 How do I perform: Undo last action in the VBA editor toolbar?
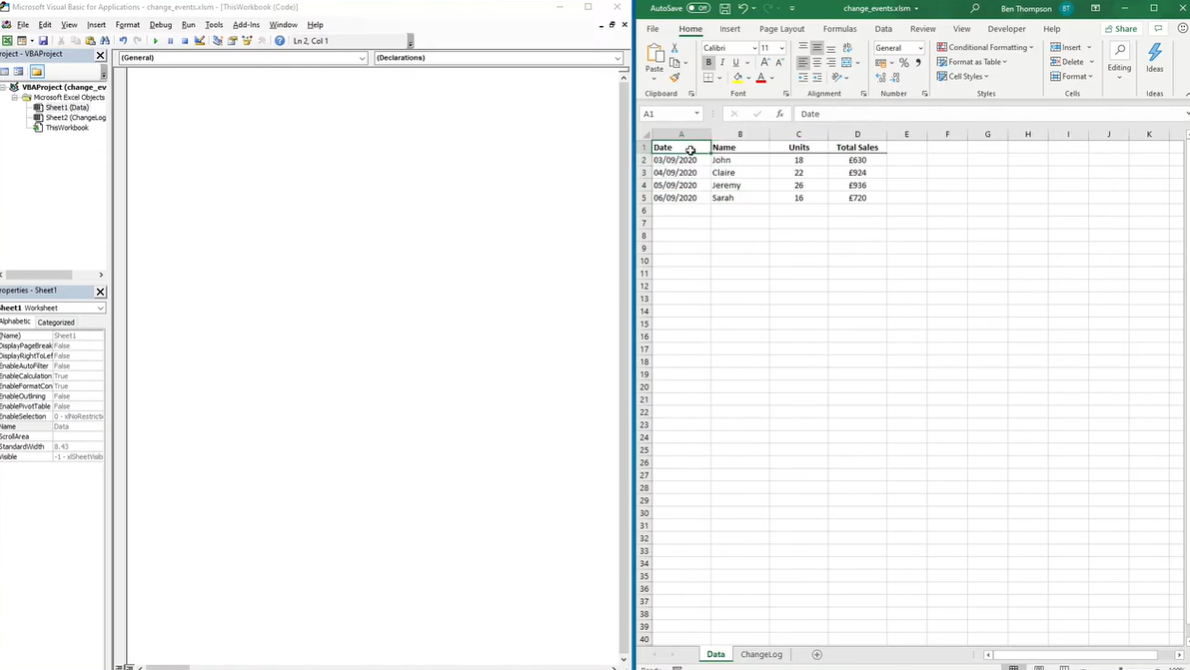(x=123, y=41)
